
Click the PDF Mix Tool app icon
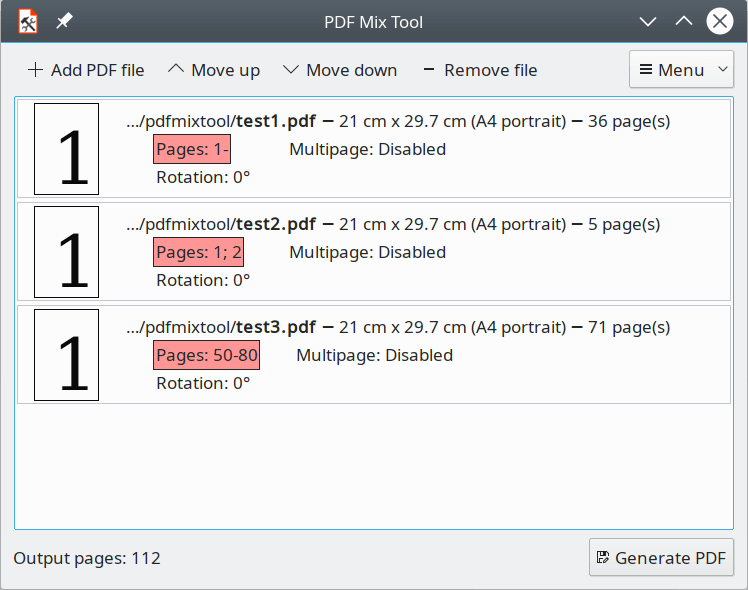28,21
